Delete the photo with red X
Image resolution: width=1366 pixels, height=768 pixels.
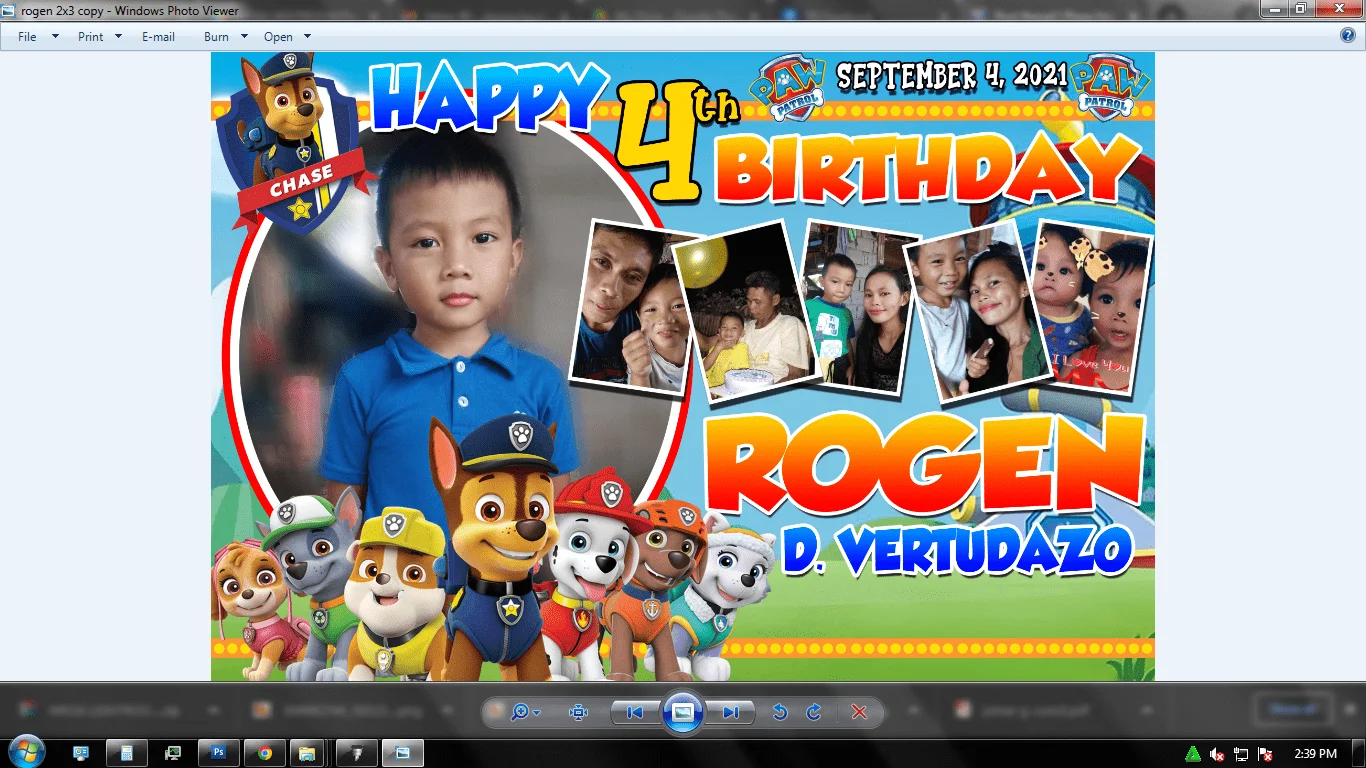[858, 712]
